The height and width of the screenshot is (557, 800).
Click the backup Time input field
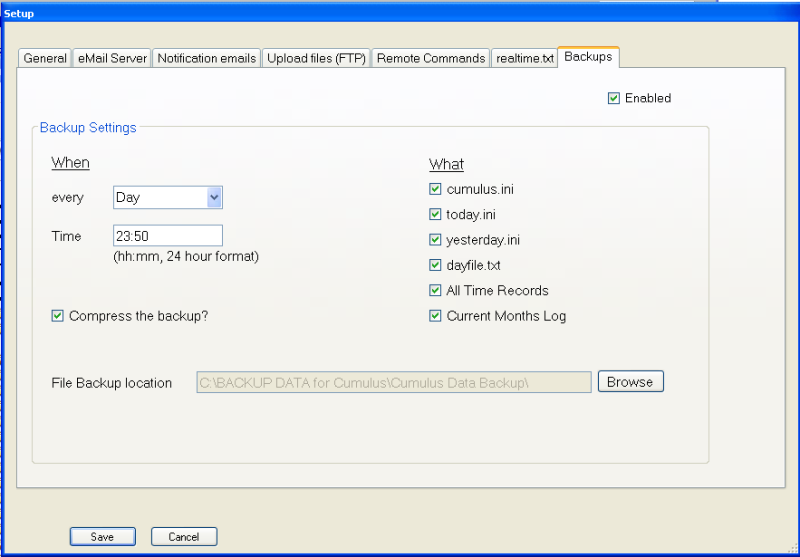167,236
